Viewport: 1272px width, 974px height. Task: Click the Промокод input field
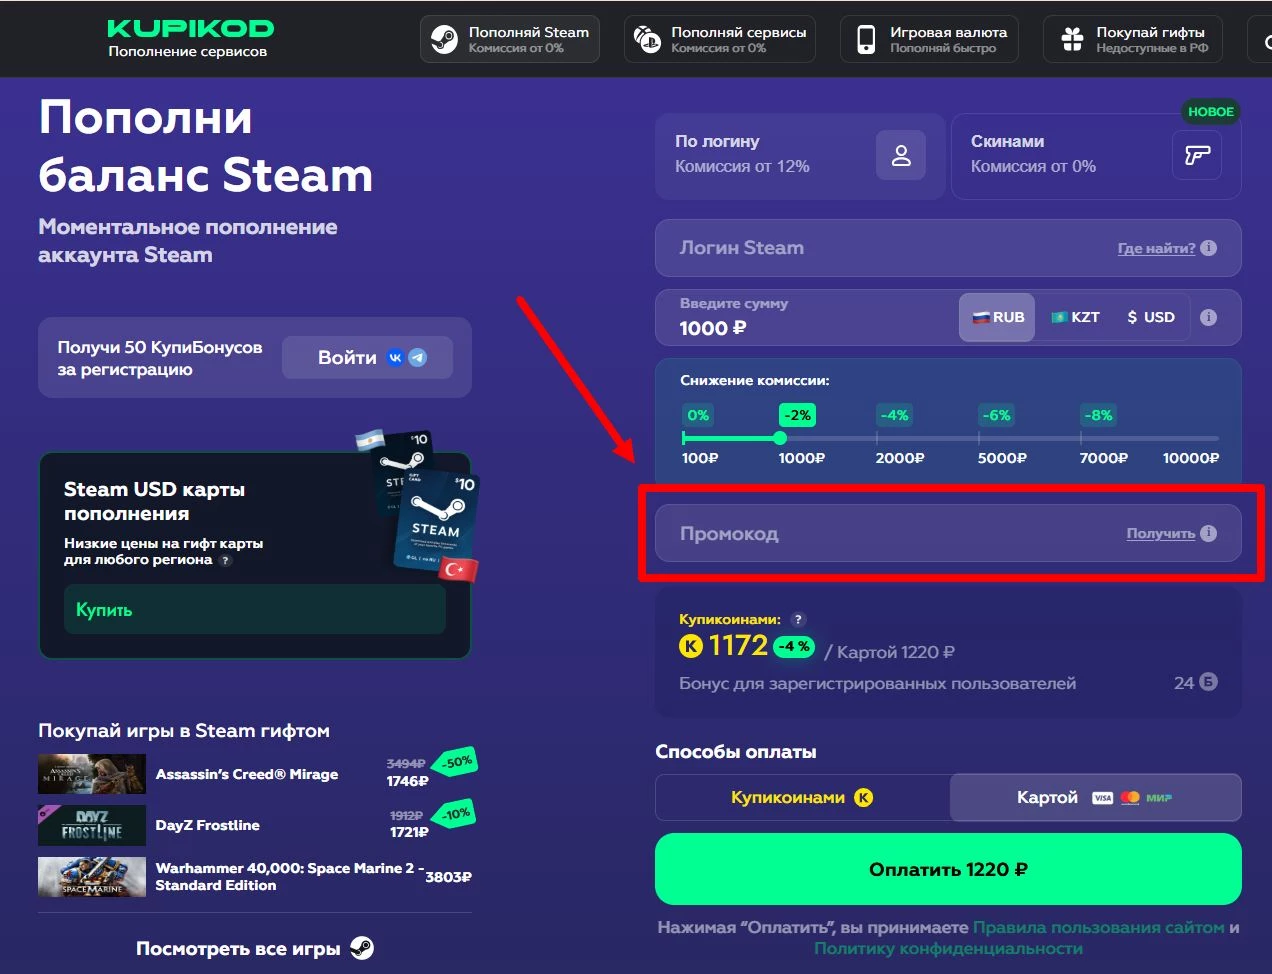[850, 533]
